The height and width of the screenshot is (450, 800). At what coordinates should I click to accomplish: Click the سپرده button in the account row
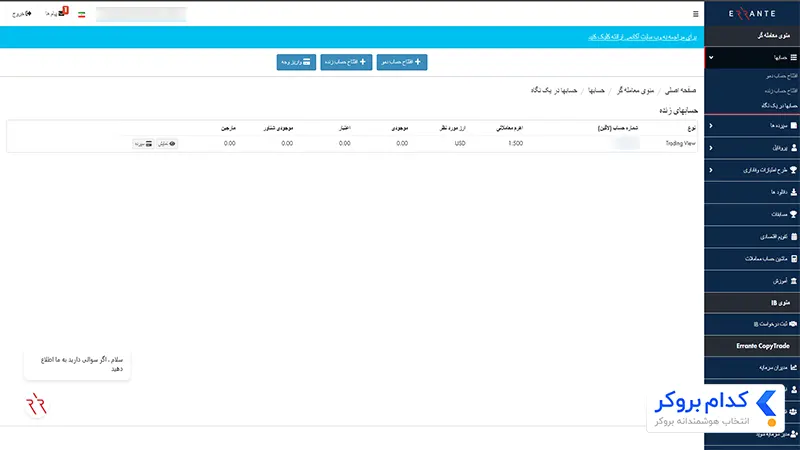click(143, 144)
